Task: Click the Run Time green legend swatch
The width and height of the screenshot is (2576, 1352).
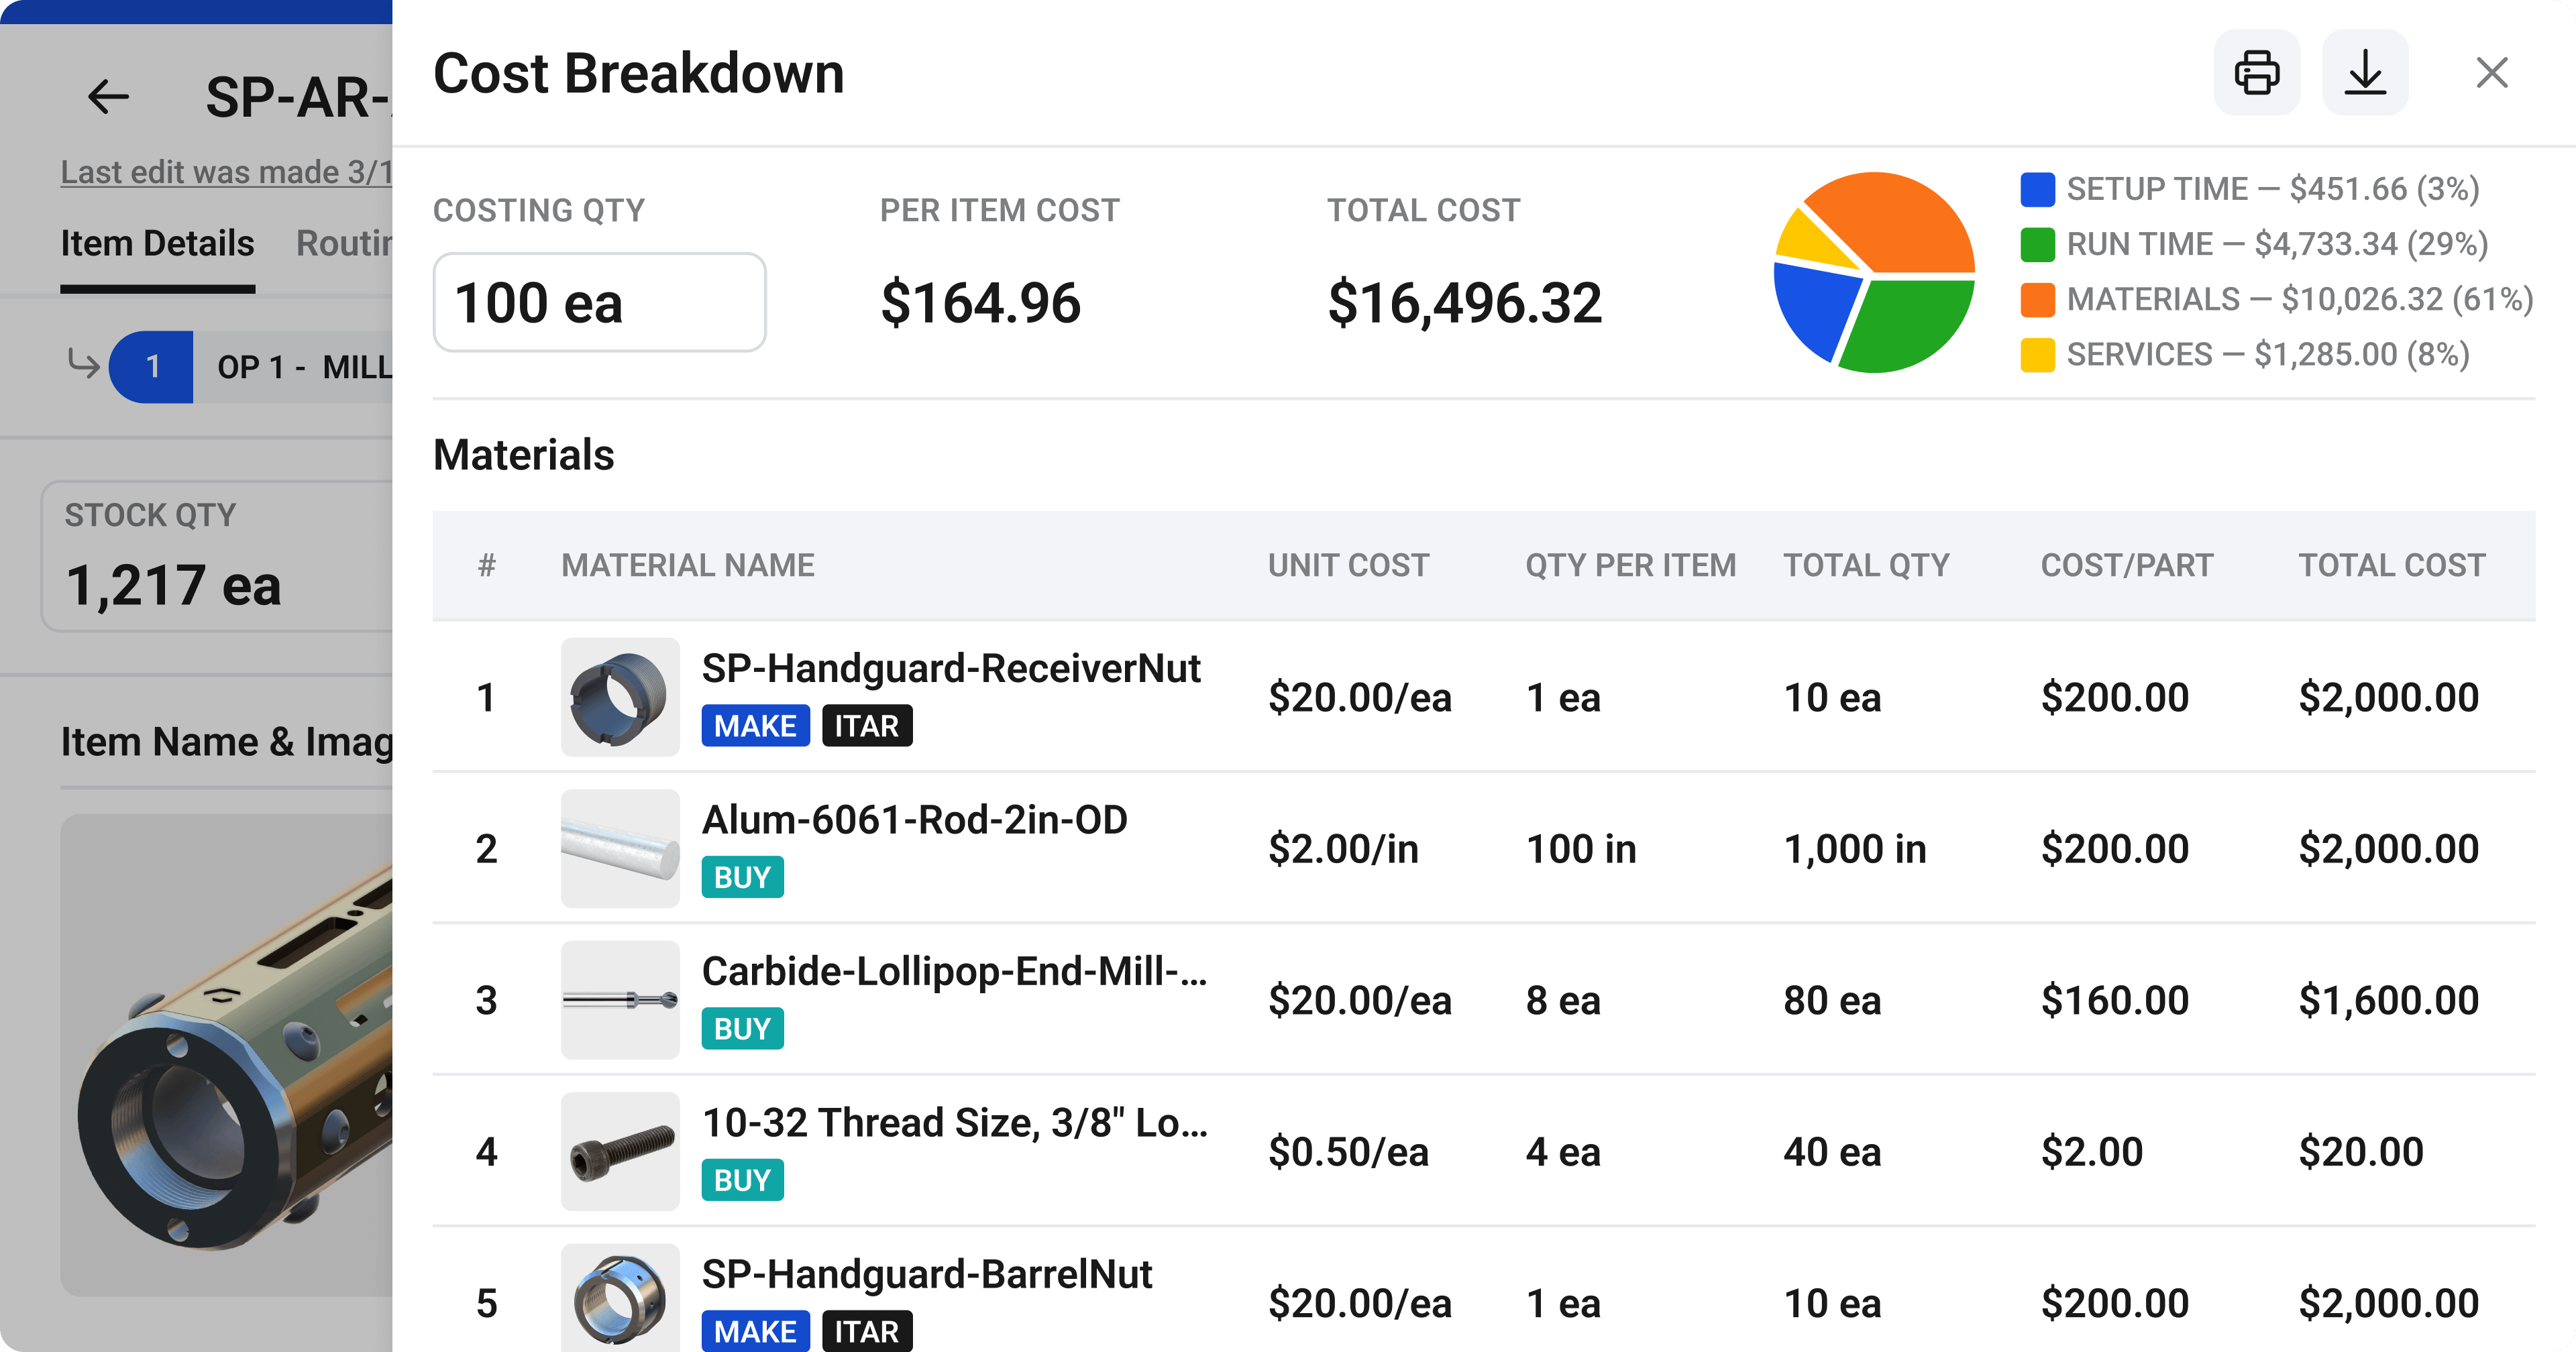Action: pyautogui.click(x=2037, y=244)
